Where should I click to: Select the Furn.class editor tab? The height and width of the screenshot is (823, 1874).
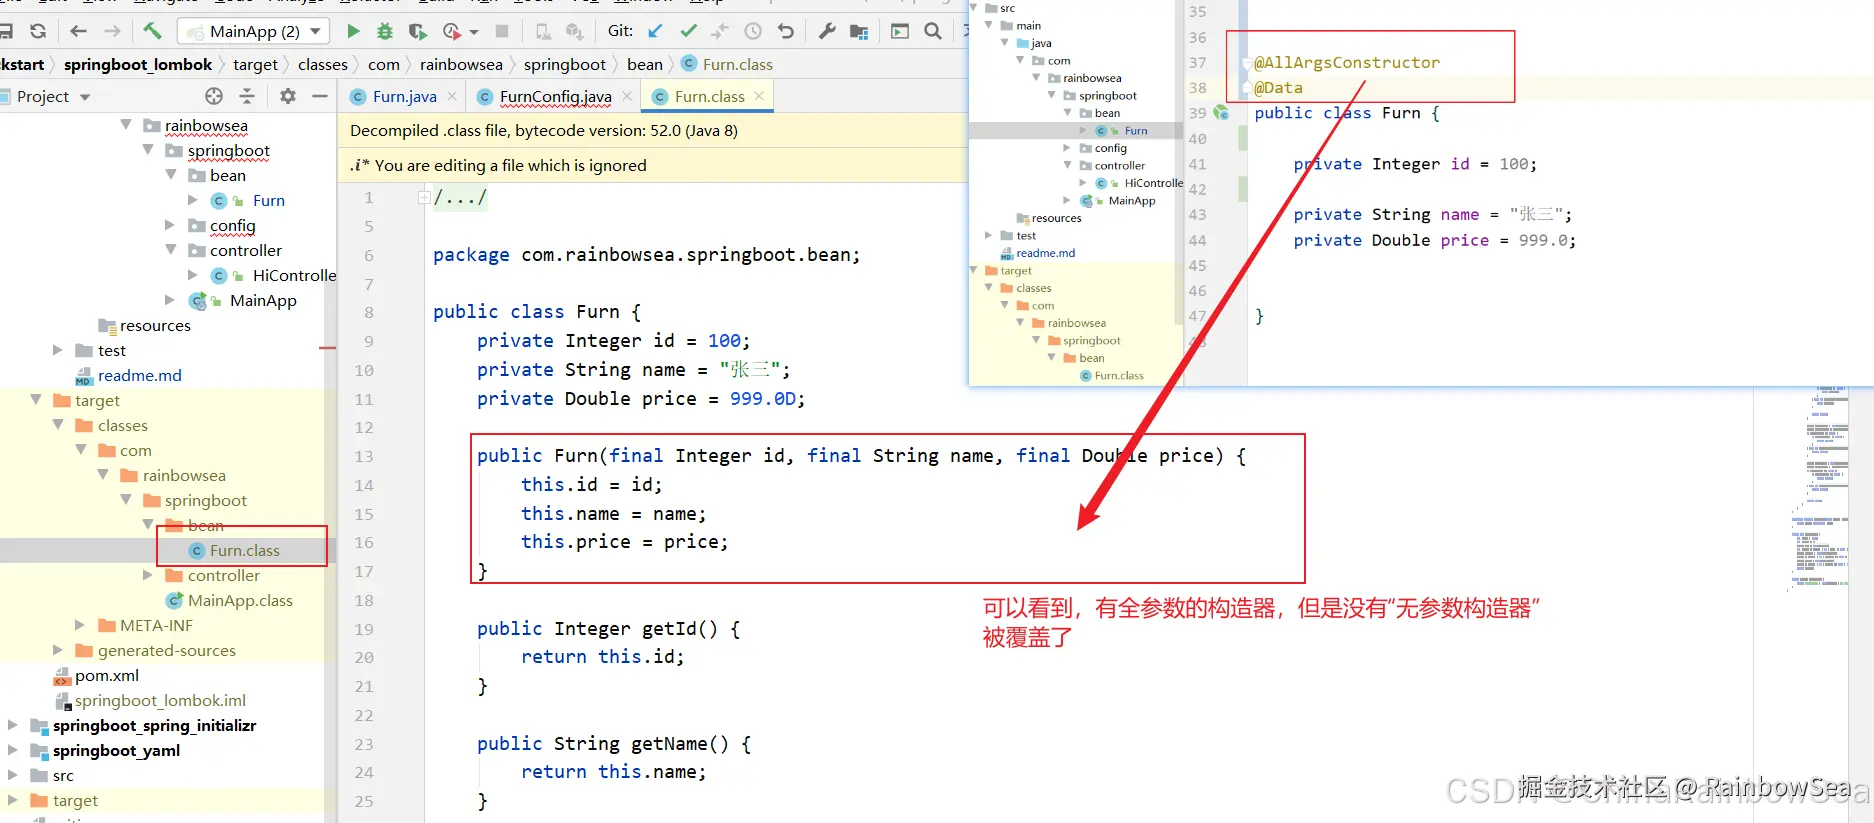[708, 96]
